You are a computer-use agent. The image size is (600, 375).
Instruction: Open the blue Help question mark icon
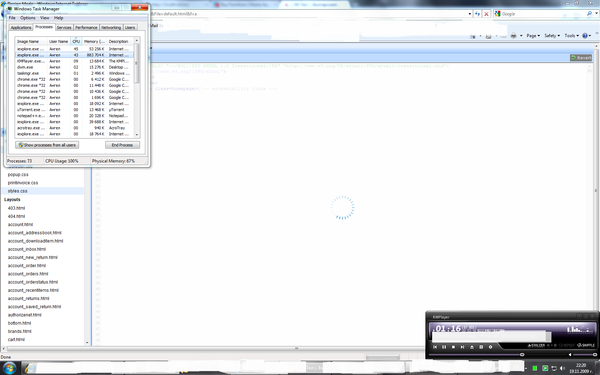[x=585, y=36]
